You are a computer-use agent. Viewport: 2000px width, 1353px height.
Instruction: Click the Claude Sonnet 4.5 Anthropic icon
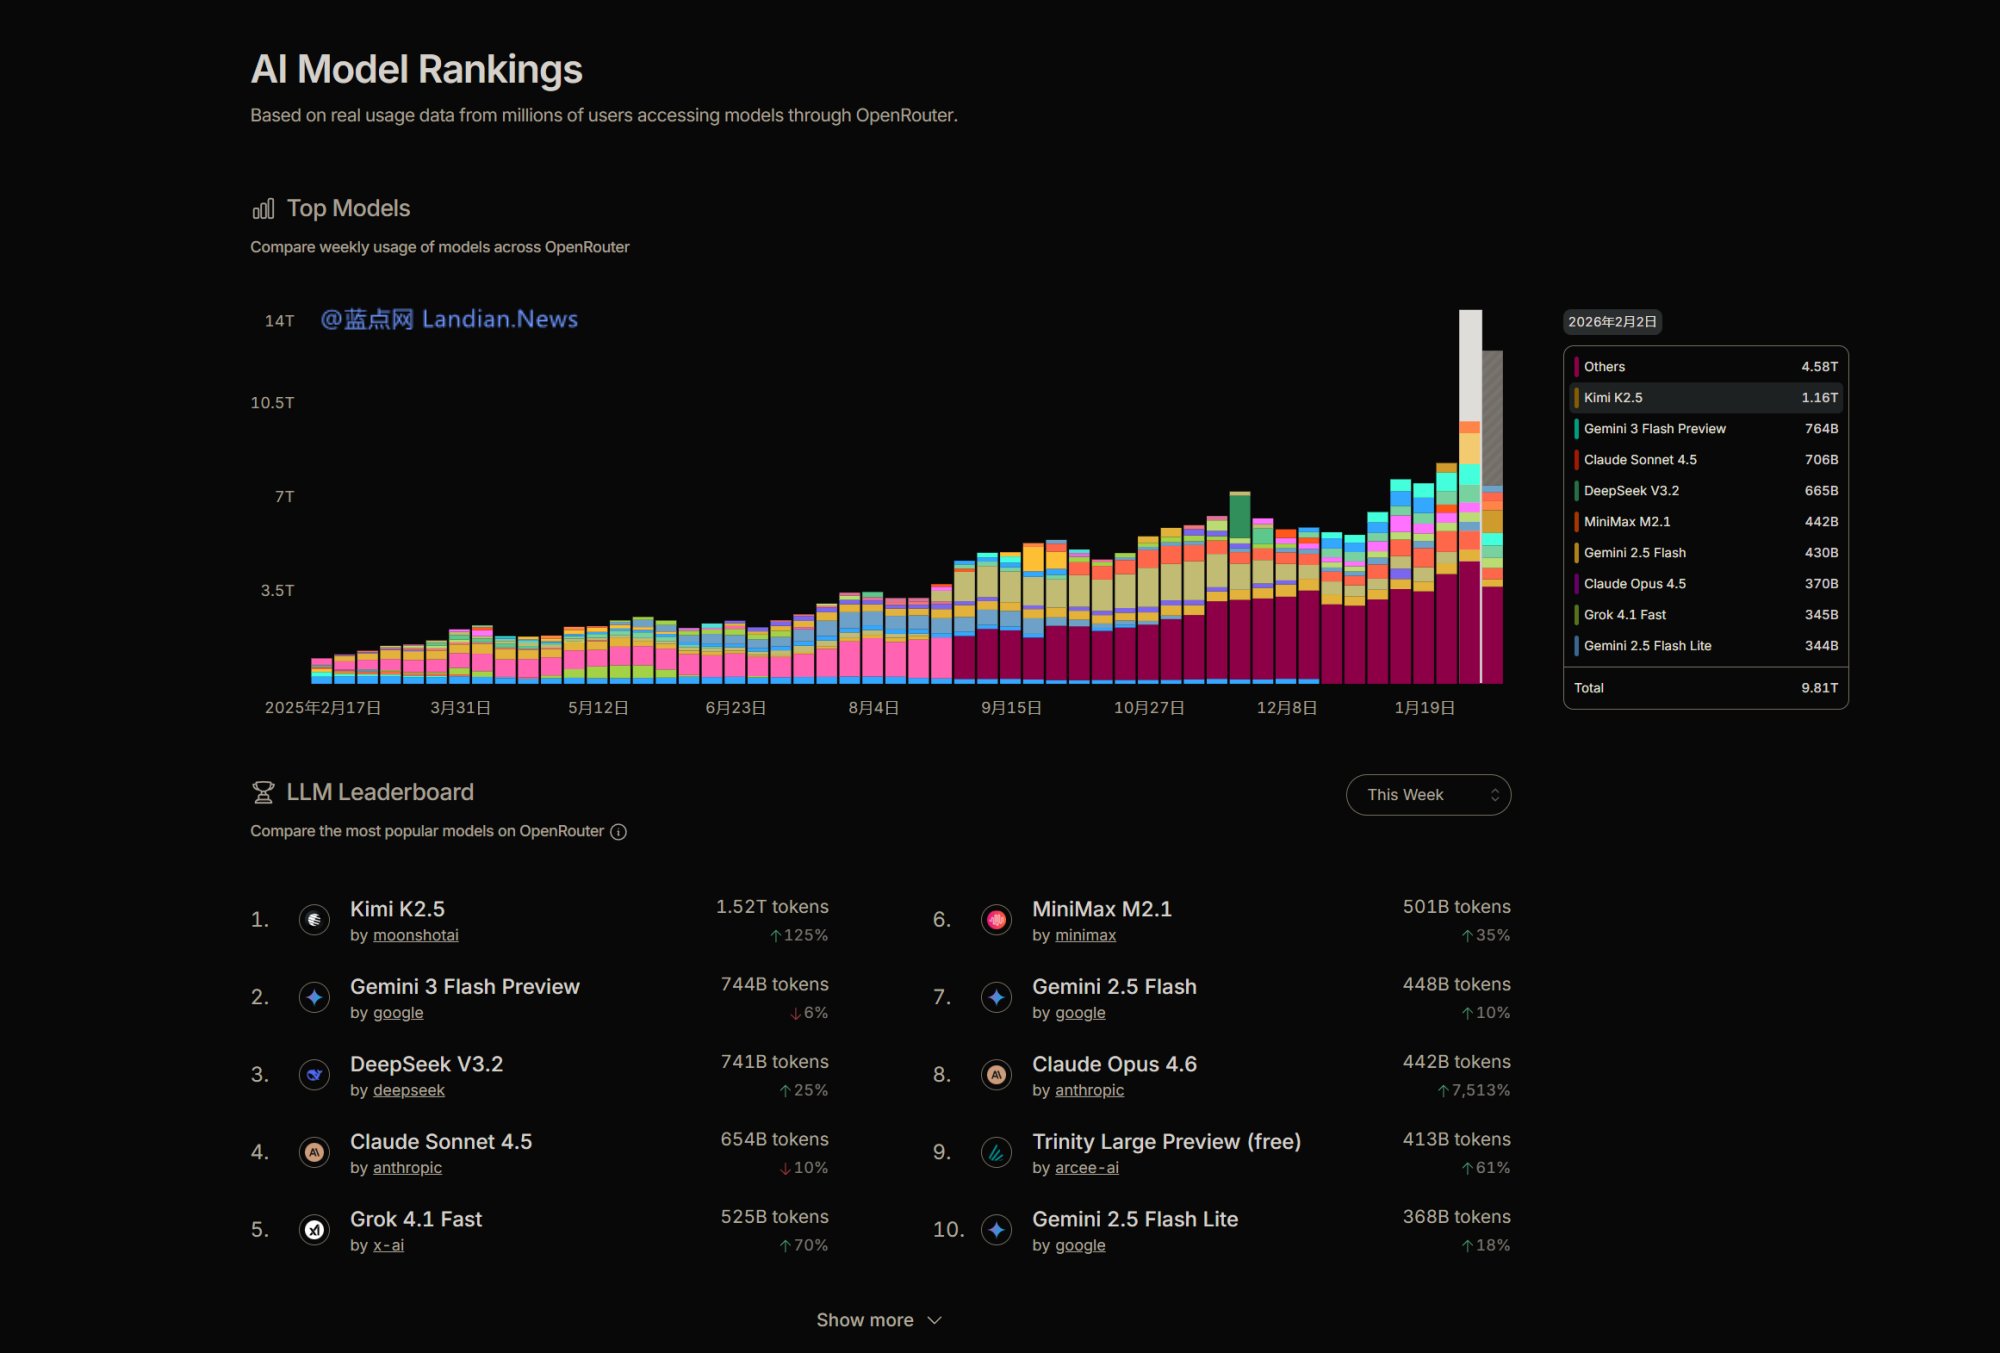(314, 1152)
